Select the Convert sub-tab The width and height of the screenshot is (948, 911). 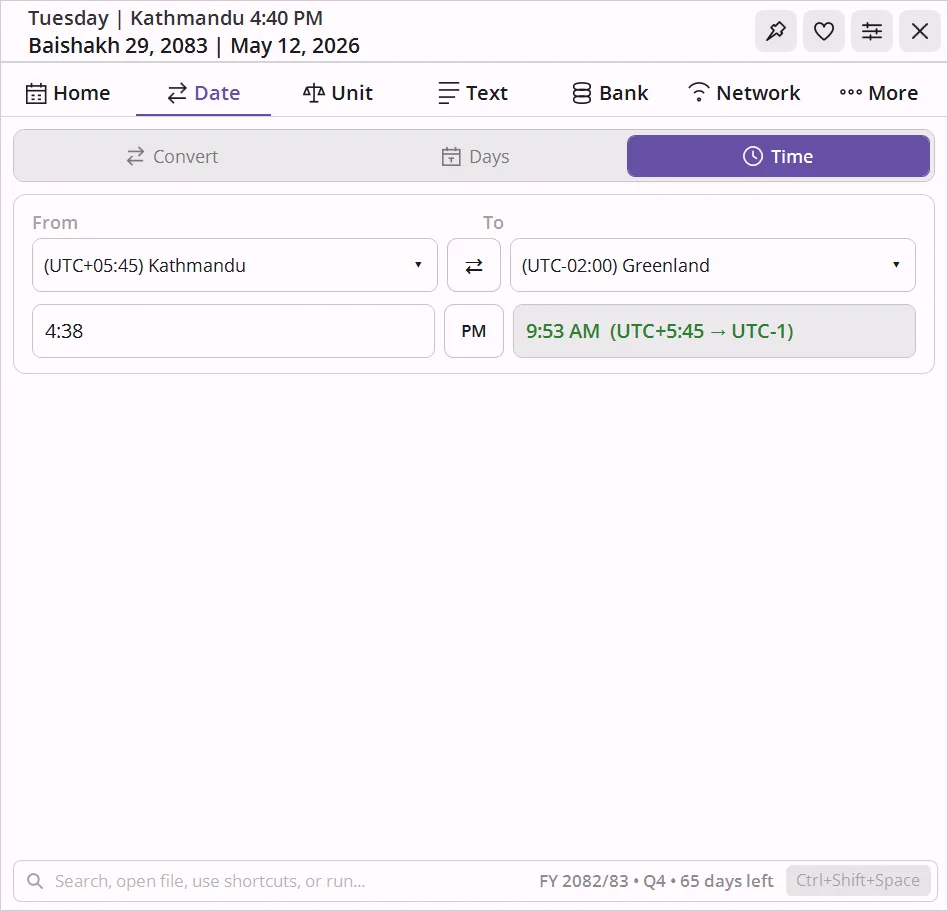172,157
